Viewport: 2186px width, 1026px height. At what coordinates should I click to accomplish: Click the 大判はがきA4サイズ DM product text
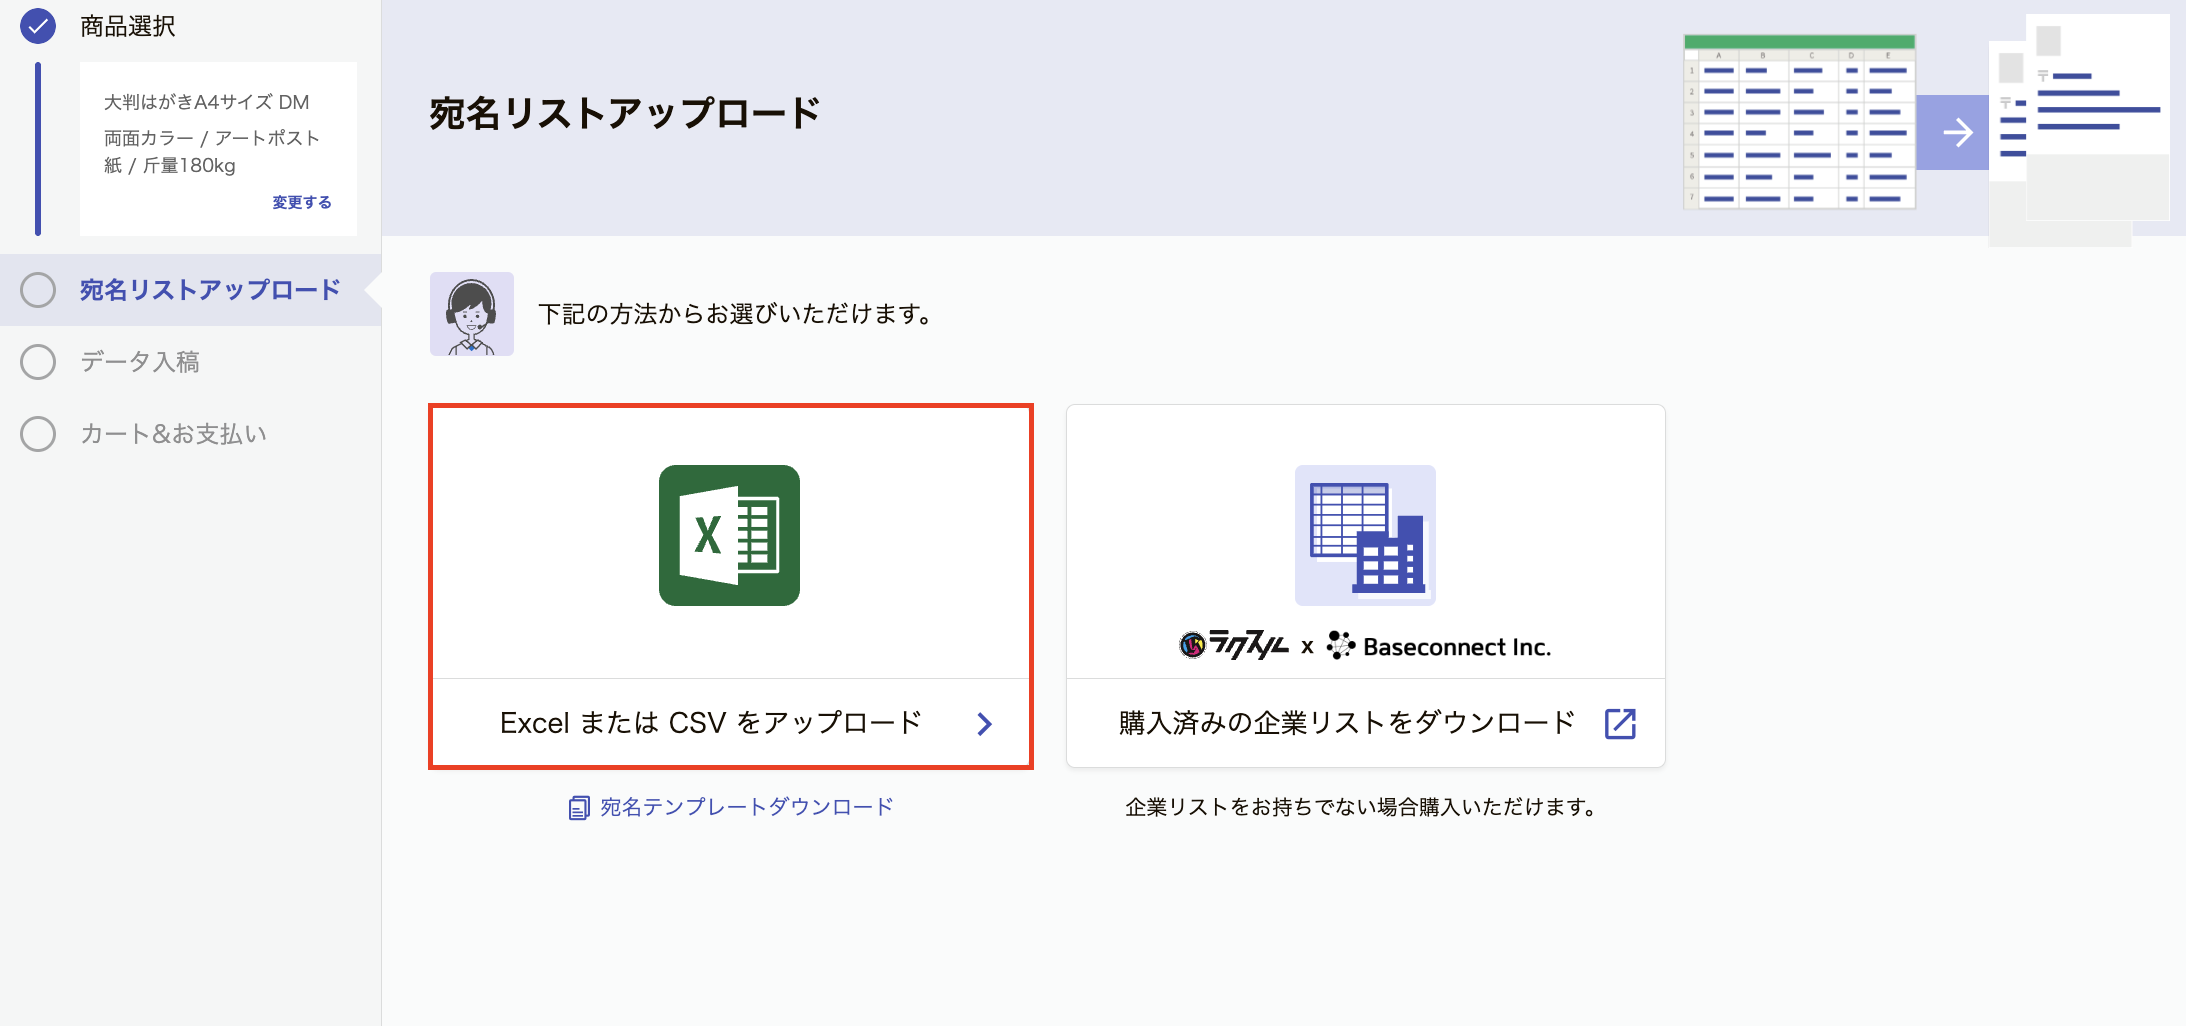[x=207, y=102]
